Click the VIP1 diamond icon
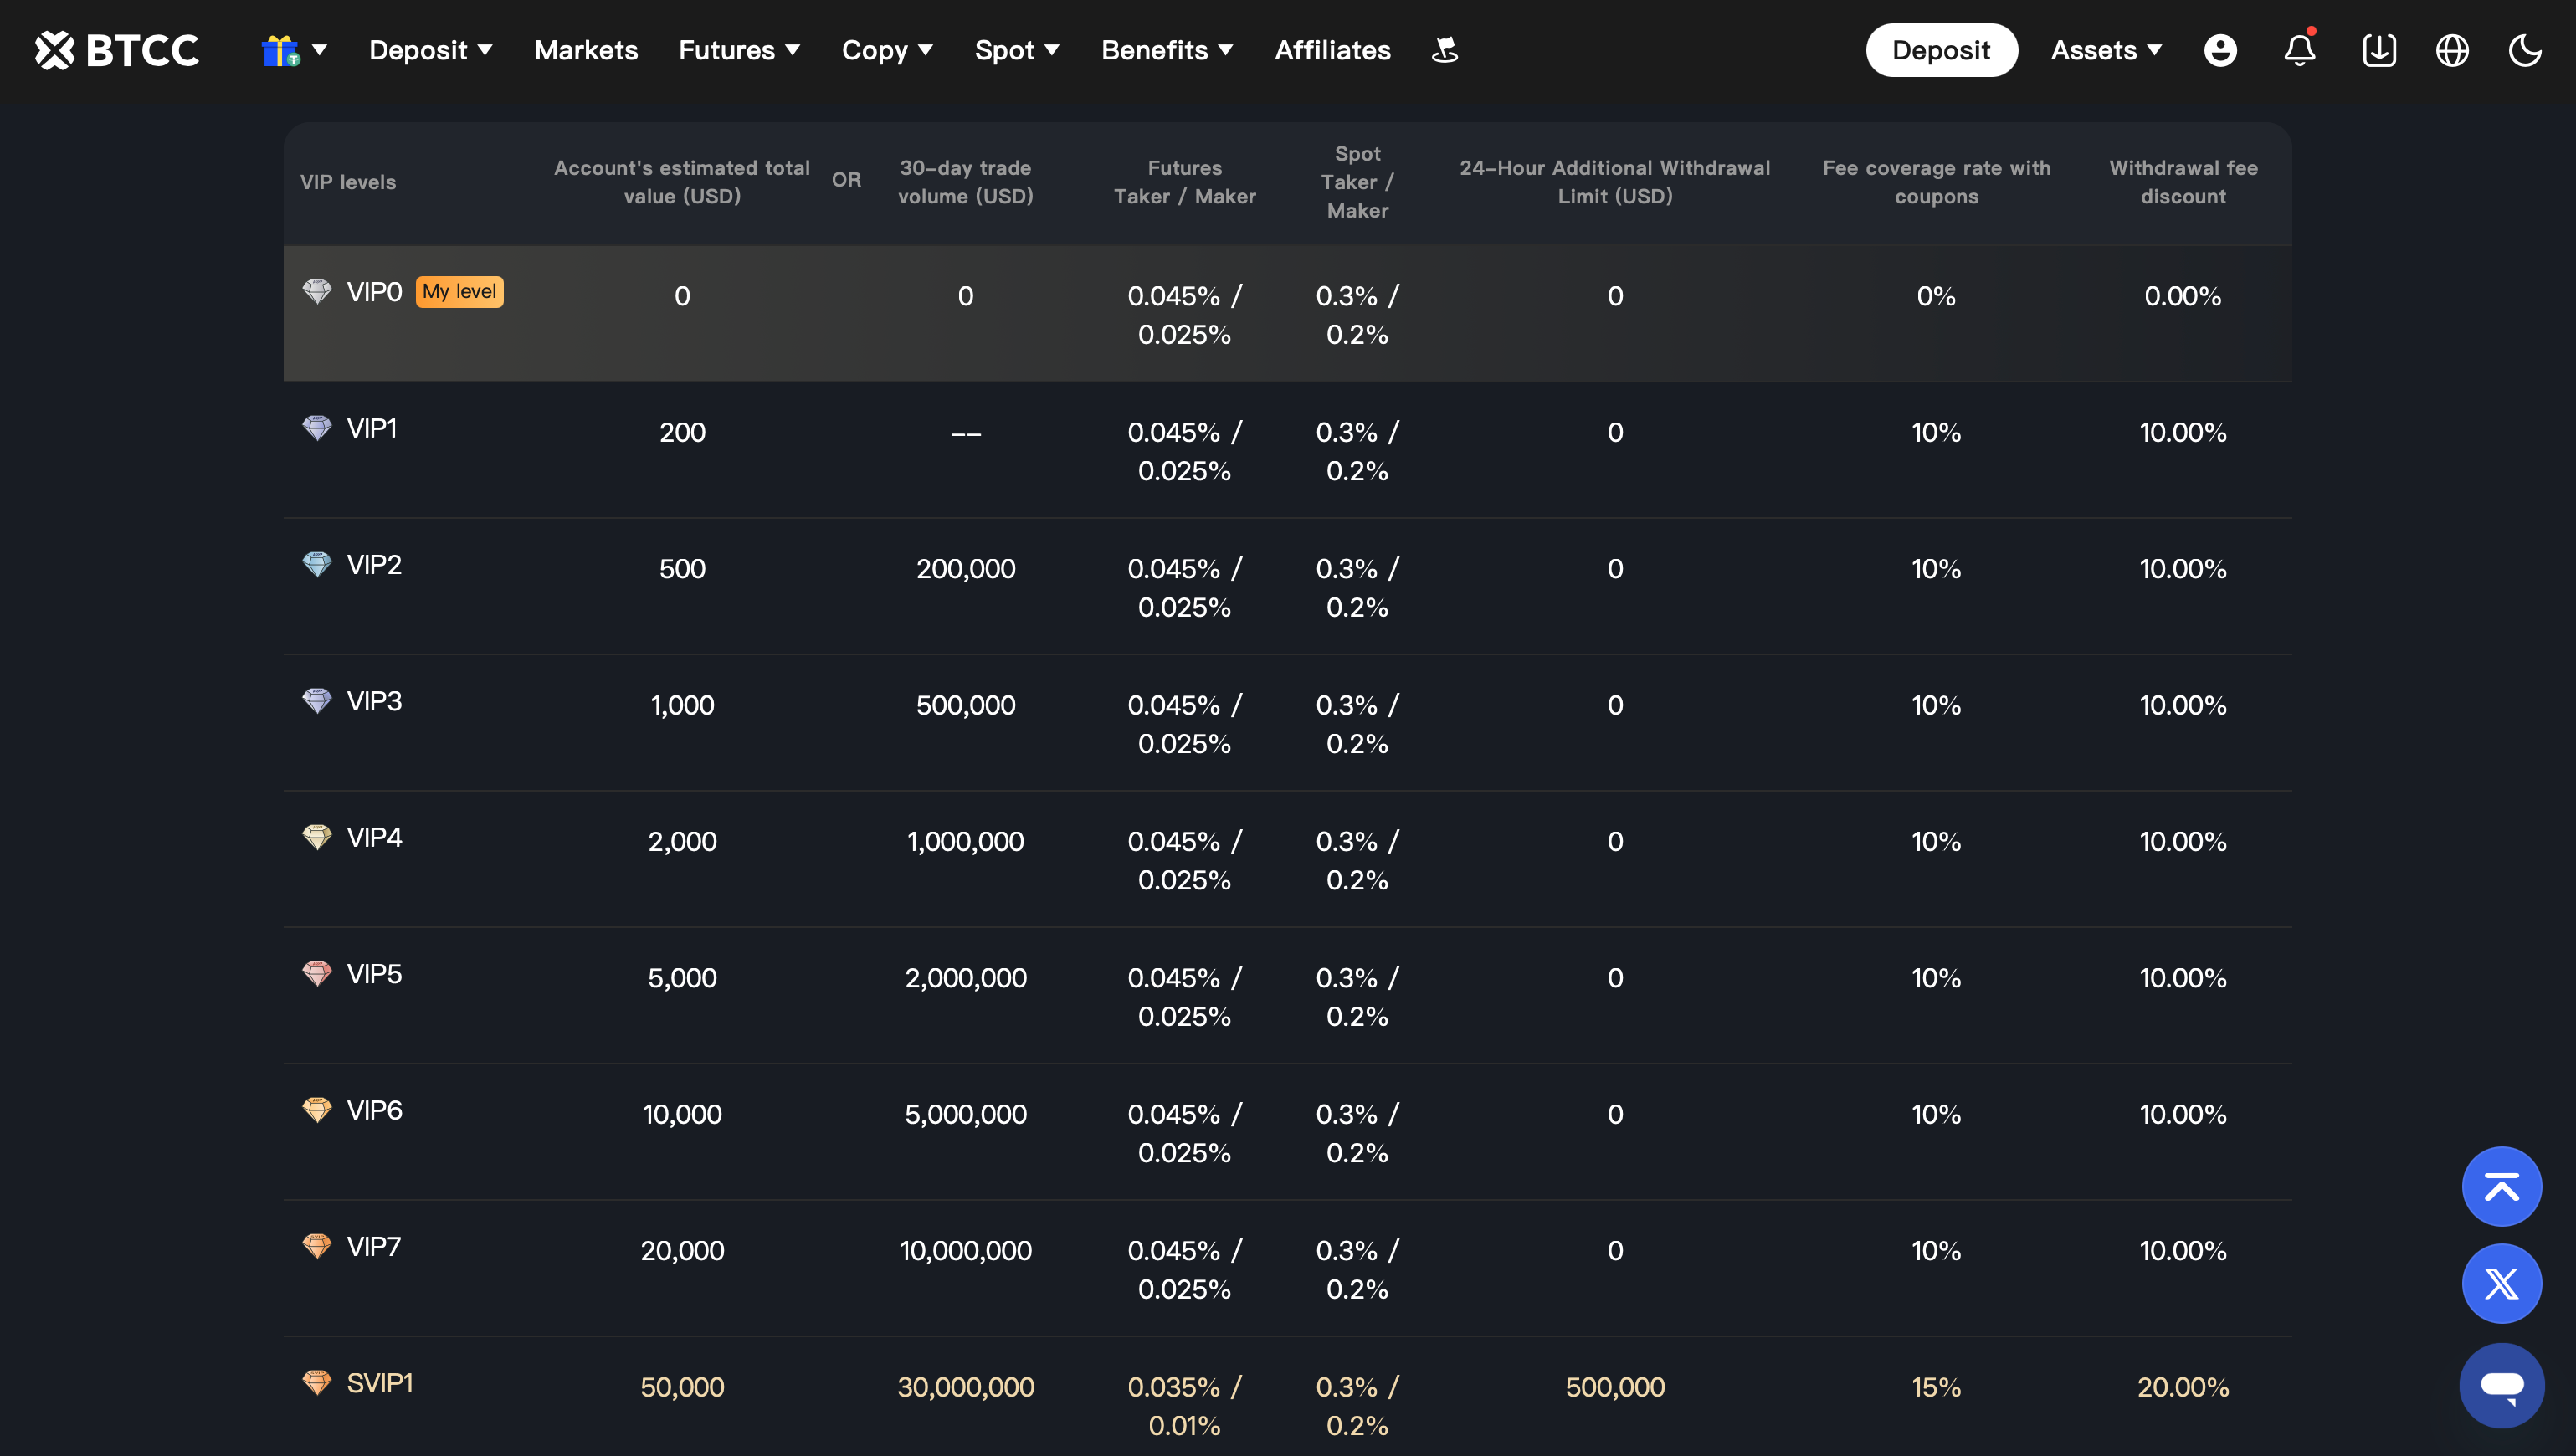 coord(317,428)
